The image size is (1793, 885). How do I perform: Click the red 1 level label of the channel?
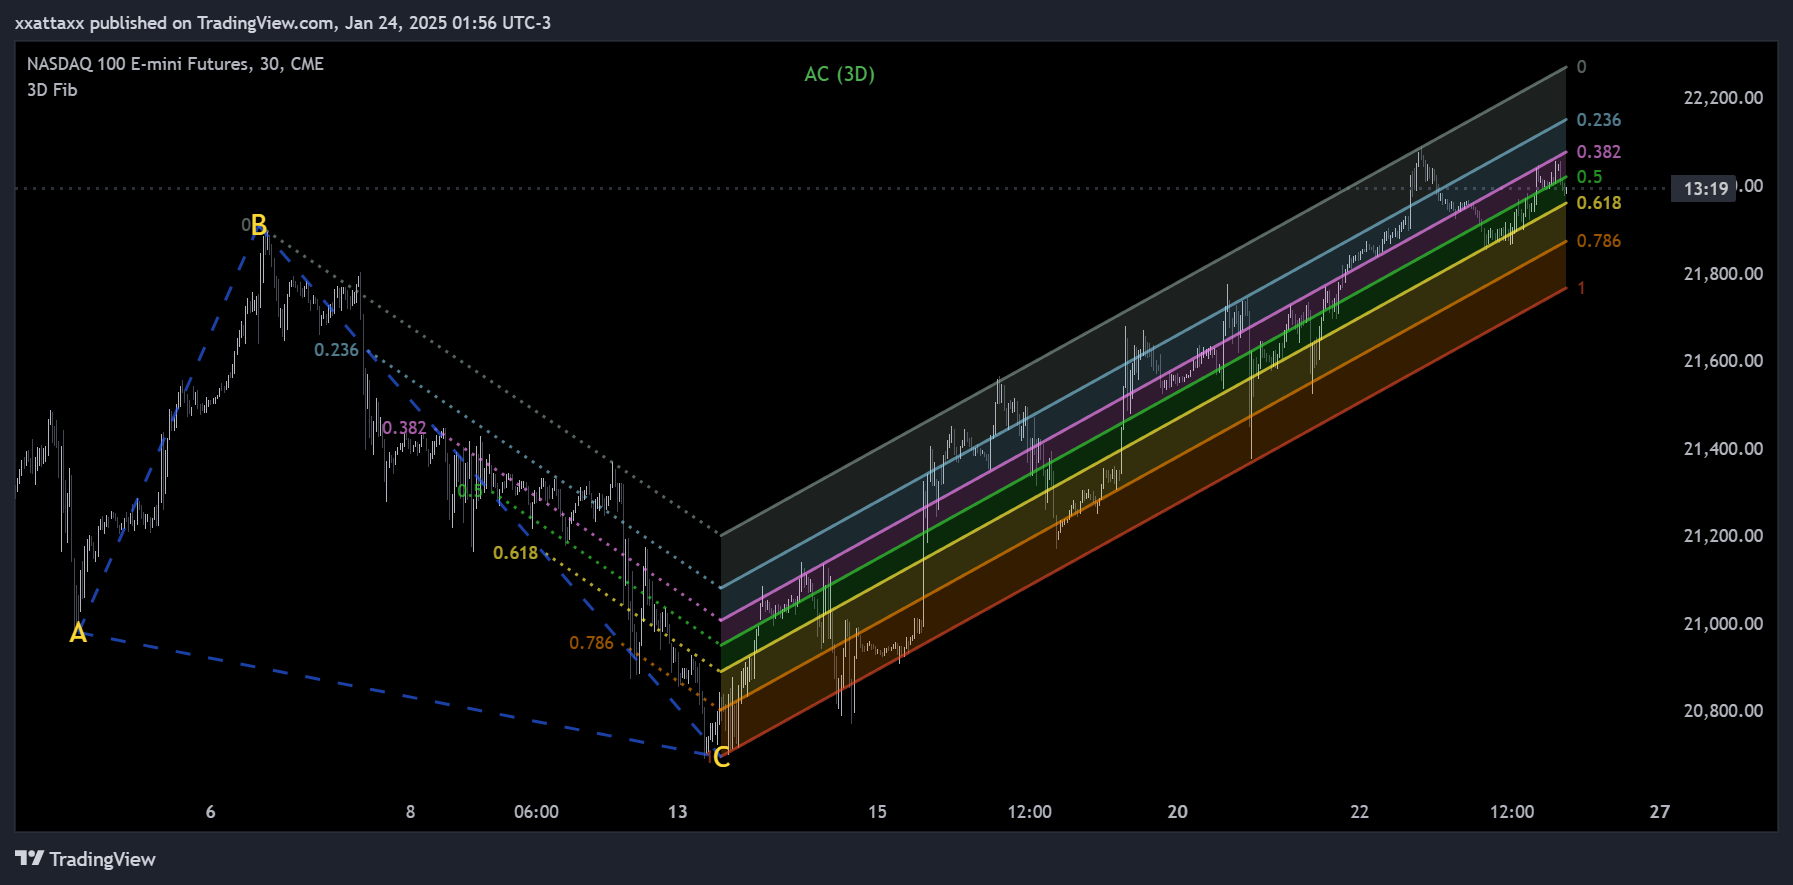click(x=1581, y=288)
